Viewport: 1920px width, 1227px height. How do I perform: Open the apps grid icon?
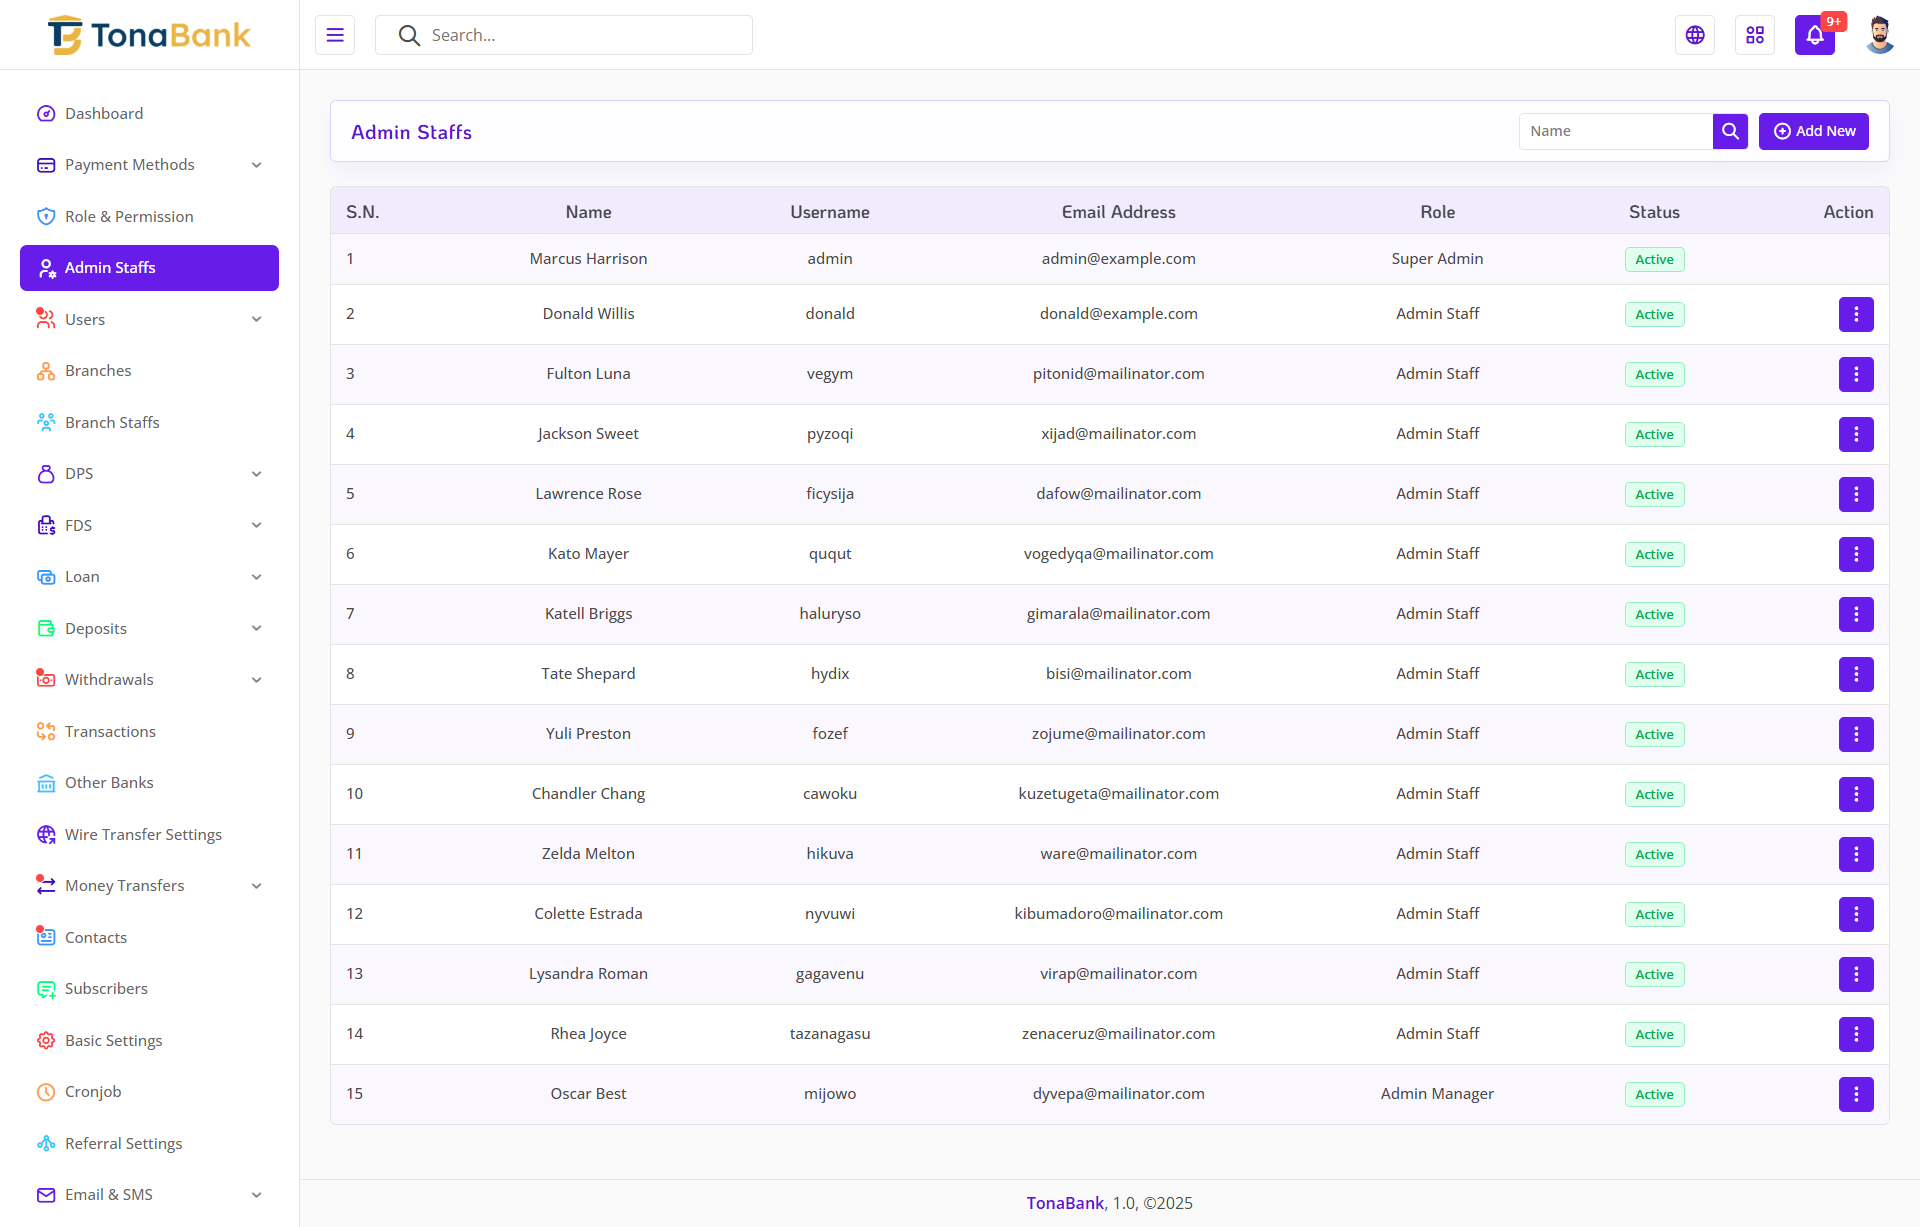(x=1755, y=35)
